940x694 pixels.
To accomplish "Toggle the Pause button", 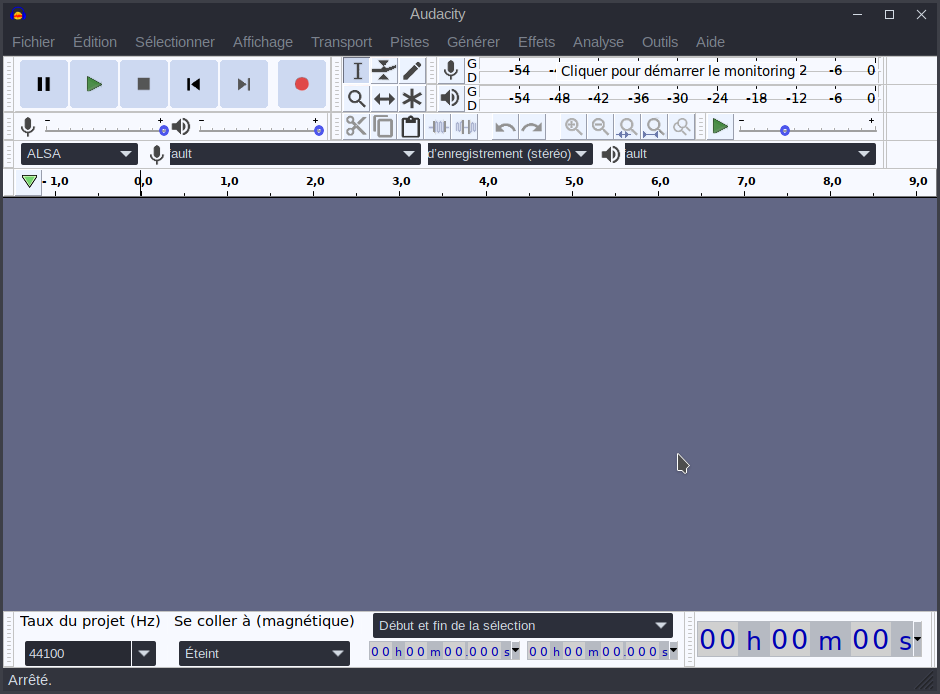I will click(x=44, y=84).
